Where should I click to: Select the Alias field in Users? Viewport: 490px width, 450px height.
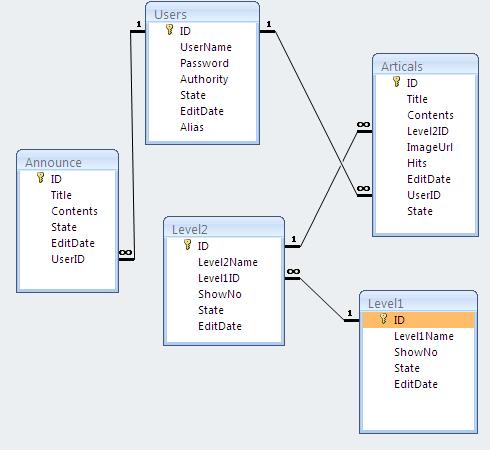192,127
